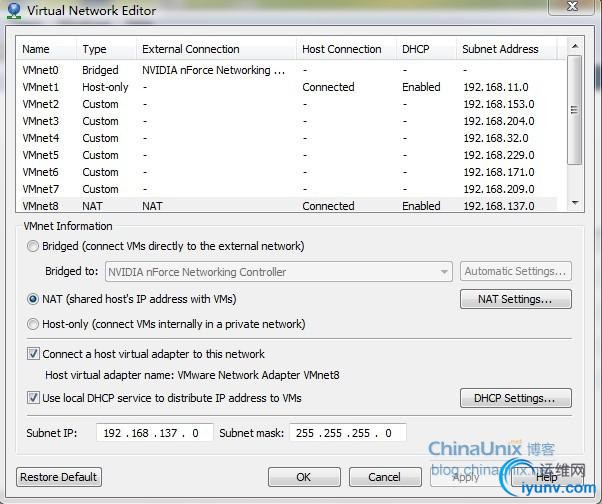Click NVIDIA nForce Networking cell in VMnet0 row
The height and width of the screenshot is (504, 602).
click(213, 70)
